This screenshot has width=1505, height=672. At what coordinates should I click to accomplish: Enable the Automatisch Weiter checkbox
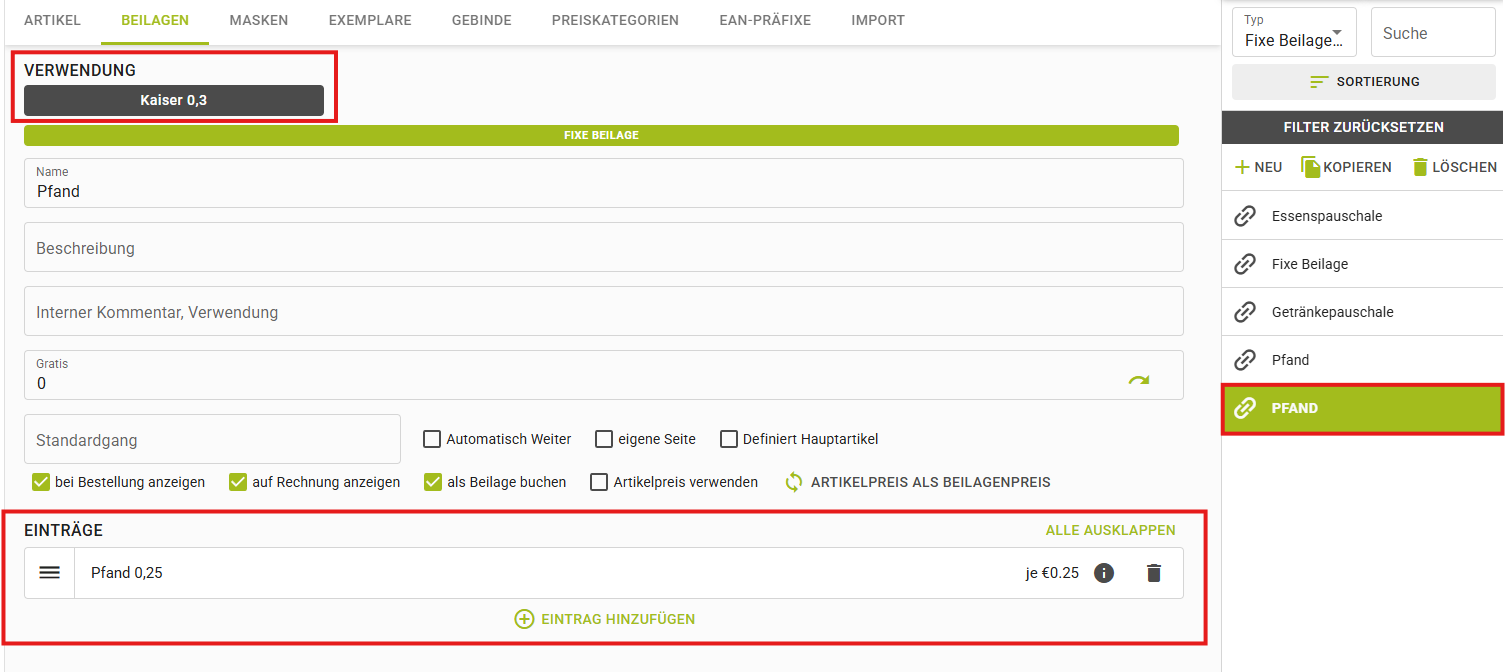point(432,439)
